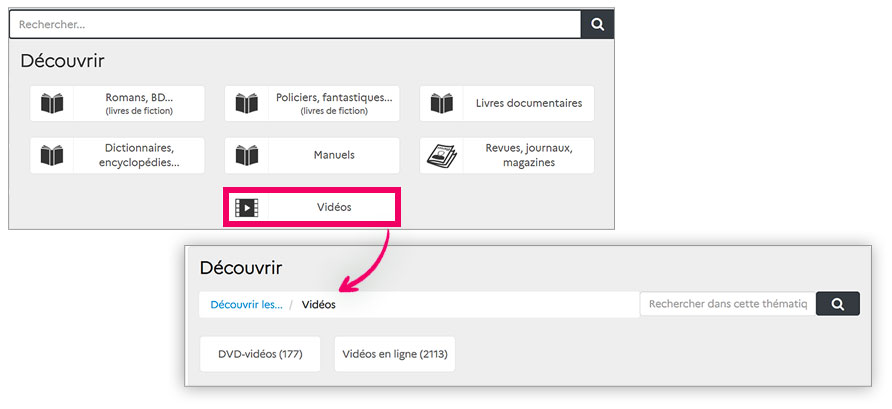Select the Vidéos breadcrumb item
The width and height of the screenshot is (892, 409).
319,304
